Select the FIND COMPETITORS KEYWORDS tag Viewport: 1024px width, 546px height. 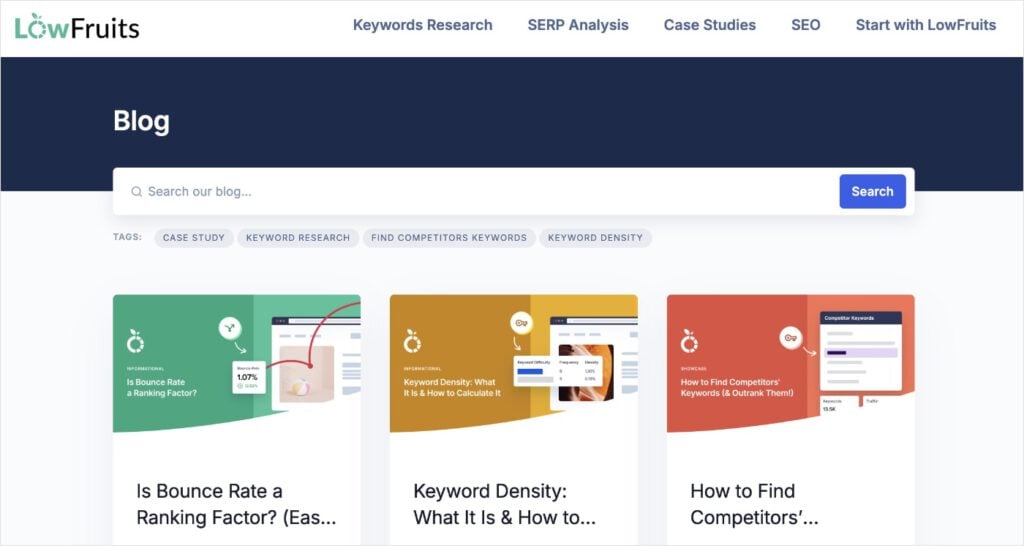coord(449,238)
